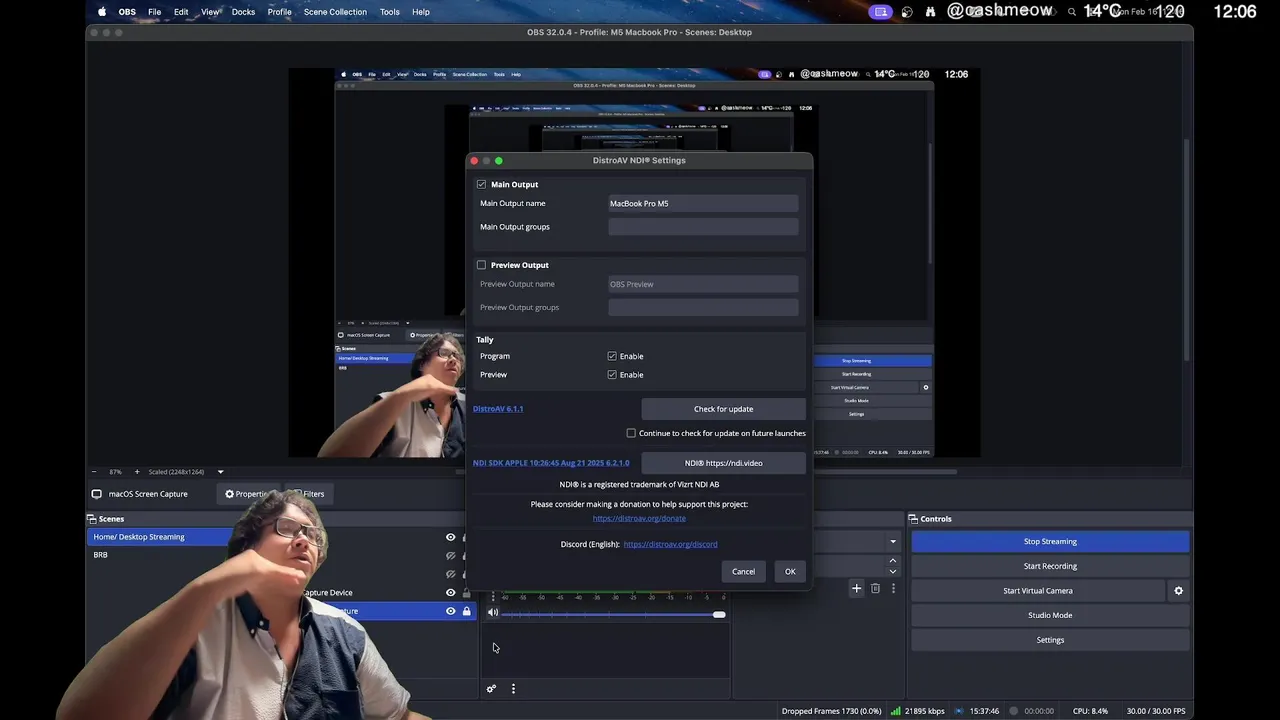The height and width of the screenshot is (720, 1280).
Task: Toggle lock on the Capture Device source
Action: click(x=466, y=593)
